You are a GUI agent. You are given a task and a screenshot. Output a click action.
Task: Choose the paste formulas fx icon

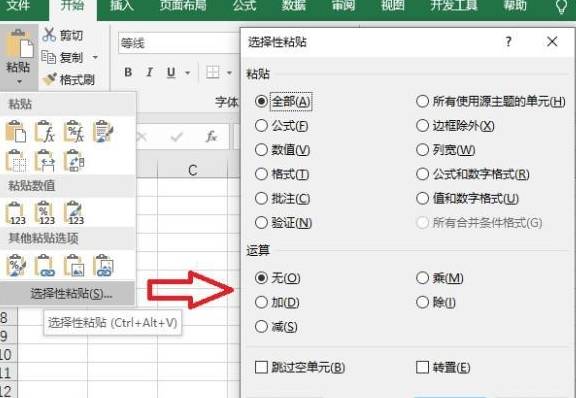click(44, 131)
